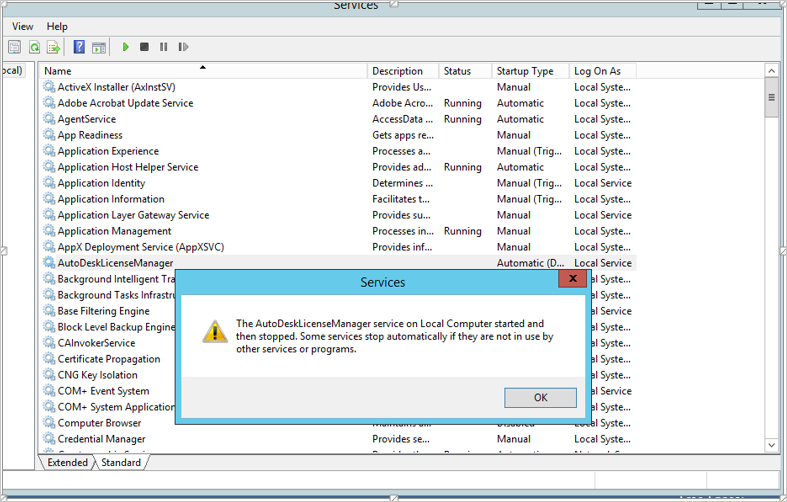
Task: Click 'Gets apps re...' description text
Action: (403, 135)
